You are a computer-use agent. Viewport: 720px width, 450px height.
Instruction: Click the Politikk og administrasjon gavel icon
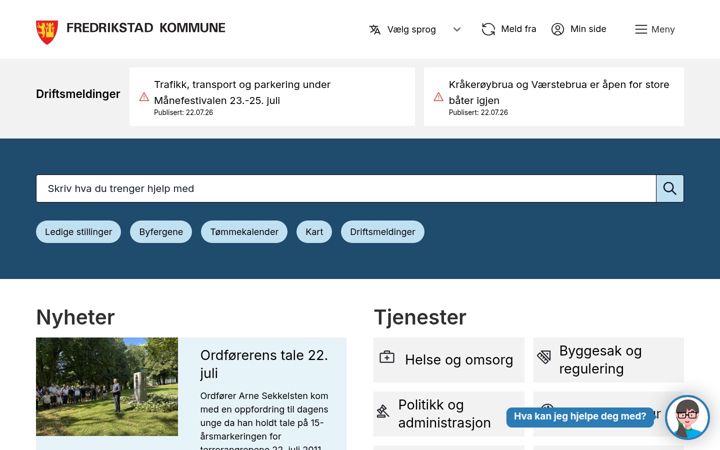pos(382,411)
